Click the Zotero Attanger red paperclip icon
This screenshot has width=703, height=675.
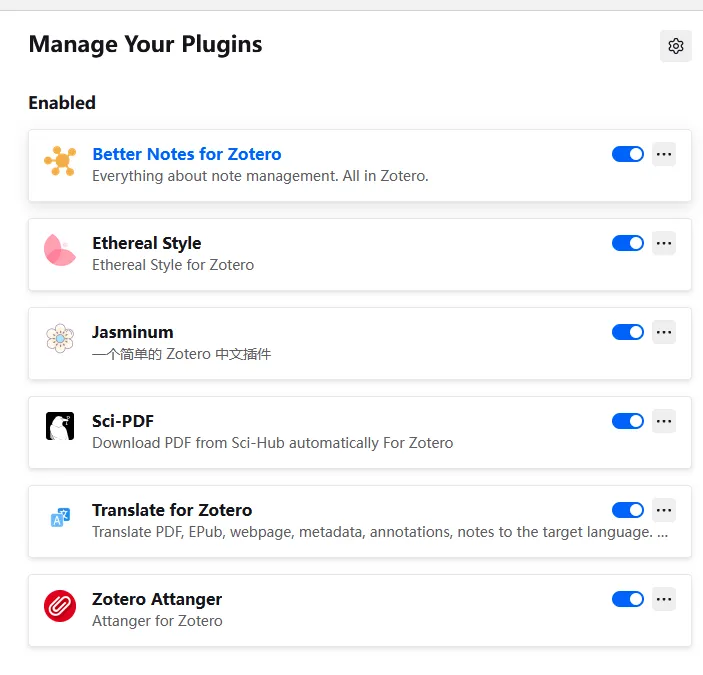click(60, 606)
